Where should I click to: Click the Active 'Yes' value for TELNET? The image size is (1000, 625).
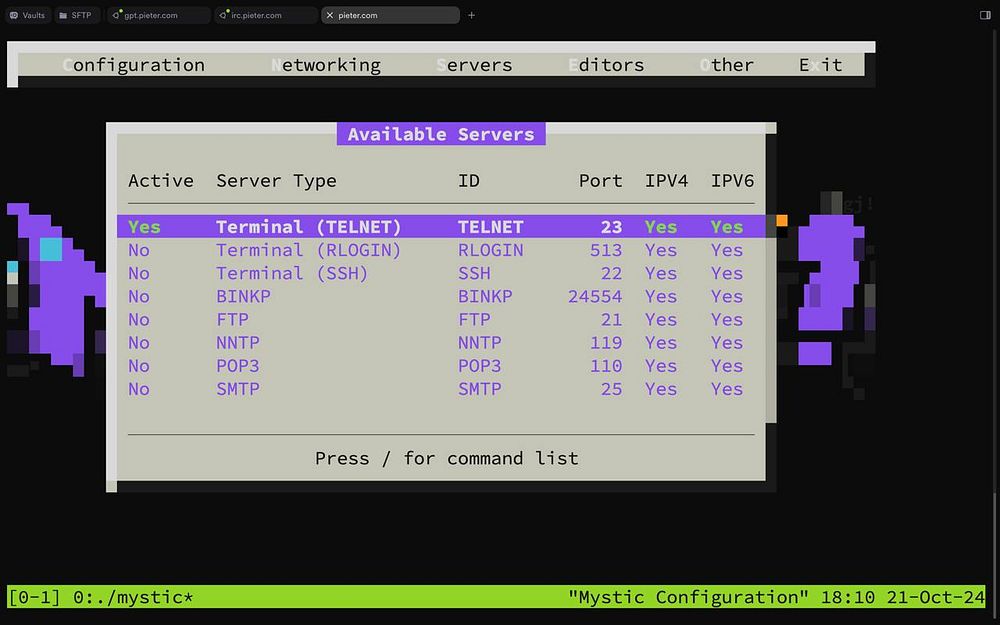coord(144,227)
